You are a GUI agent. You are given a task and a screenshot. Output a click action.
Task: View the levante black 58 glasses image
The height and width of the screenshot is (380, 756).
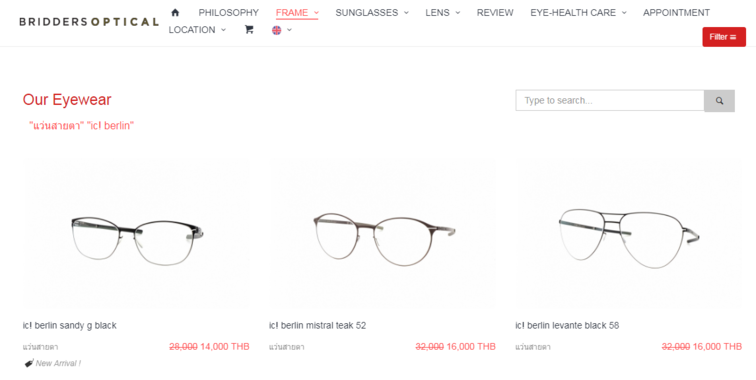[x=628, y=236]
